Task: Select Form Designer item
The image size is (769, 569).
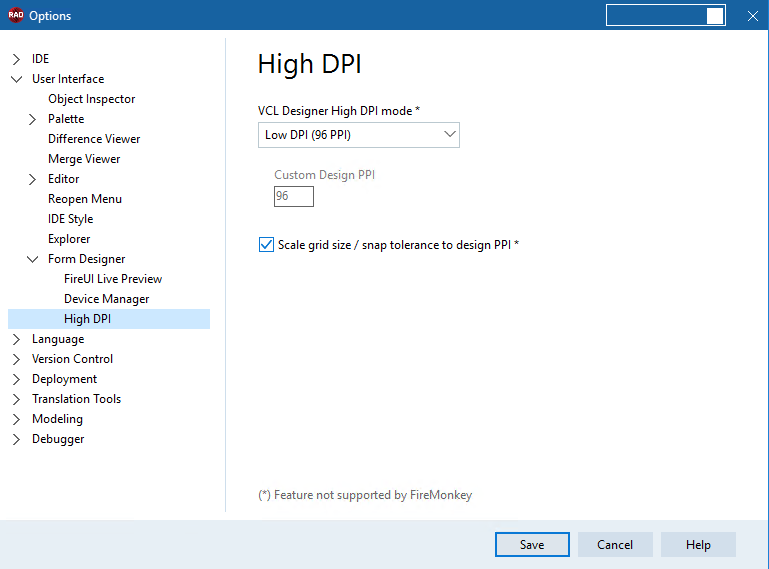Action: tap(87, 259)
